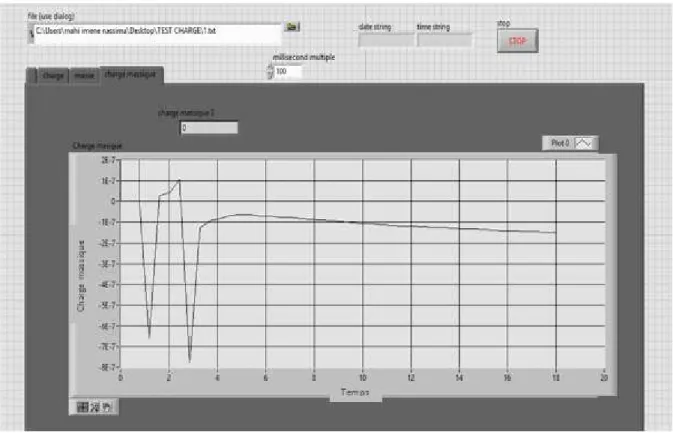The image size is (673, 435).
Task: Click the file (use dialog) label
Action: tap(51, 16)
